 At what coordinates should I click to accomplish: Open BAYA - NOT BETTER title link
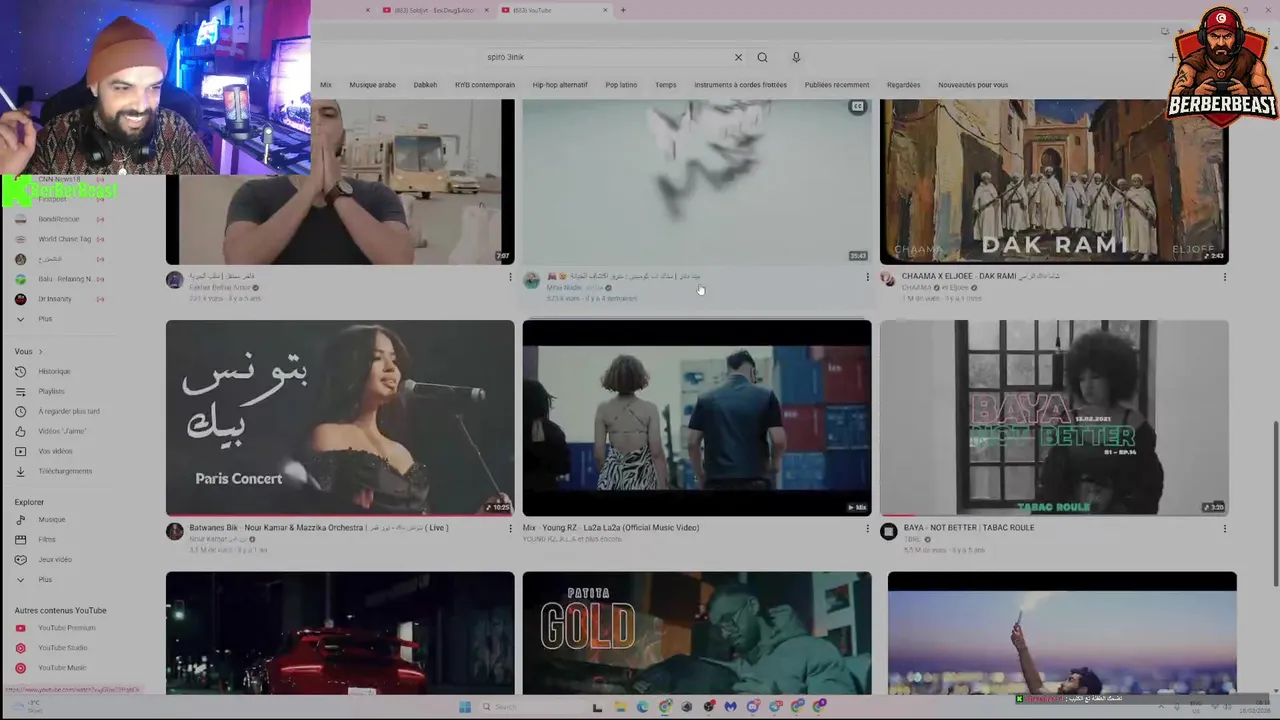pos(969,528)
